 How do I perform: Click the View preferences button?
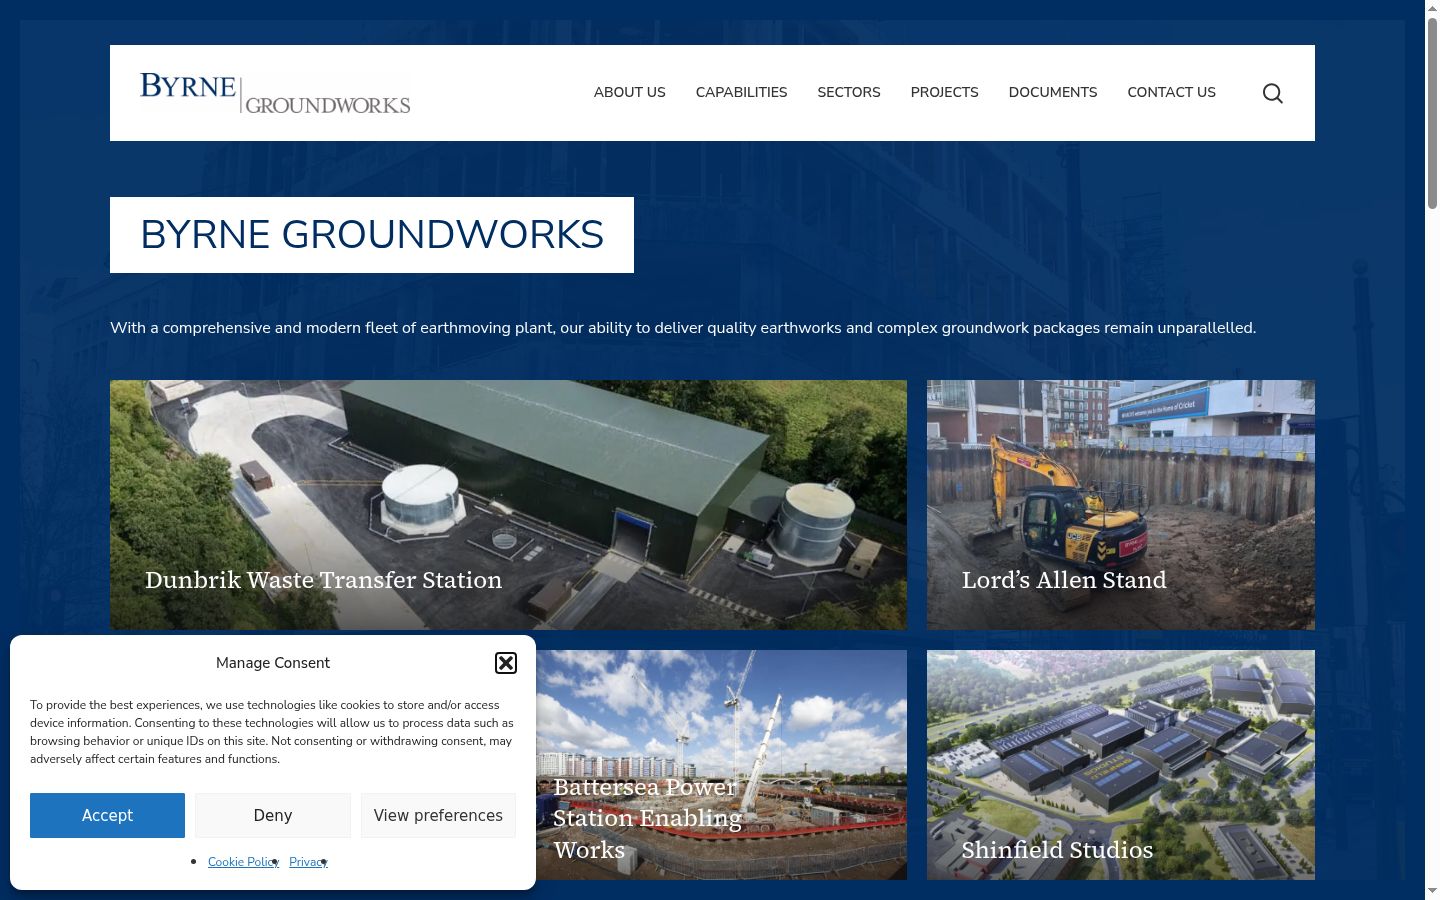click(x=438, y=815)
